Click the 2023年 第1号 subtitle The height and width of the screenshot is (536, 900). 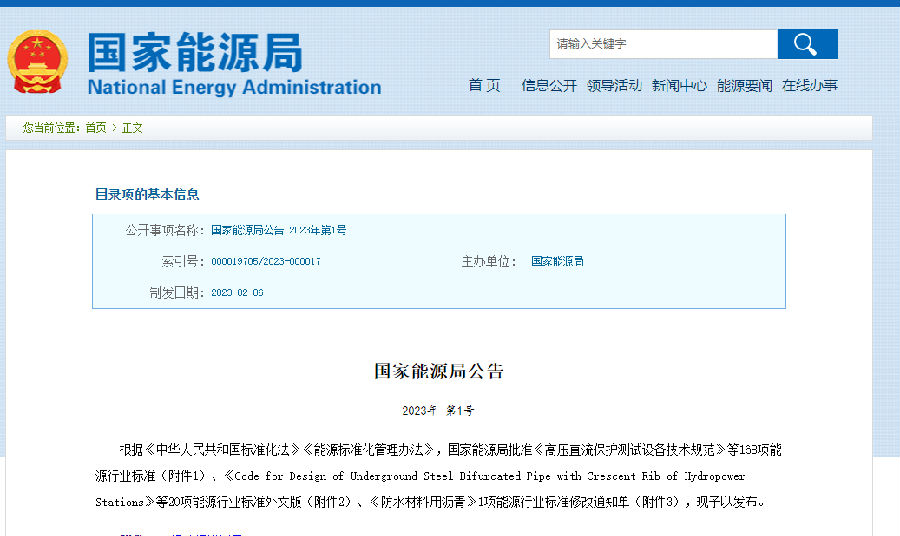439,410
